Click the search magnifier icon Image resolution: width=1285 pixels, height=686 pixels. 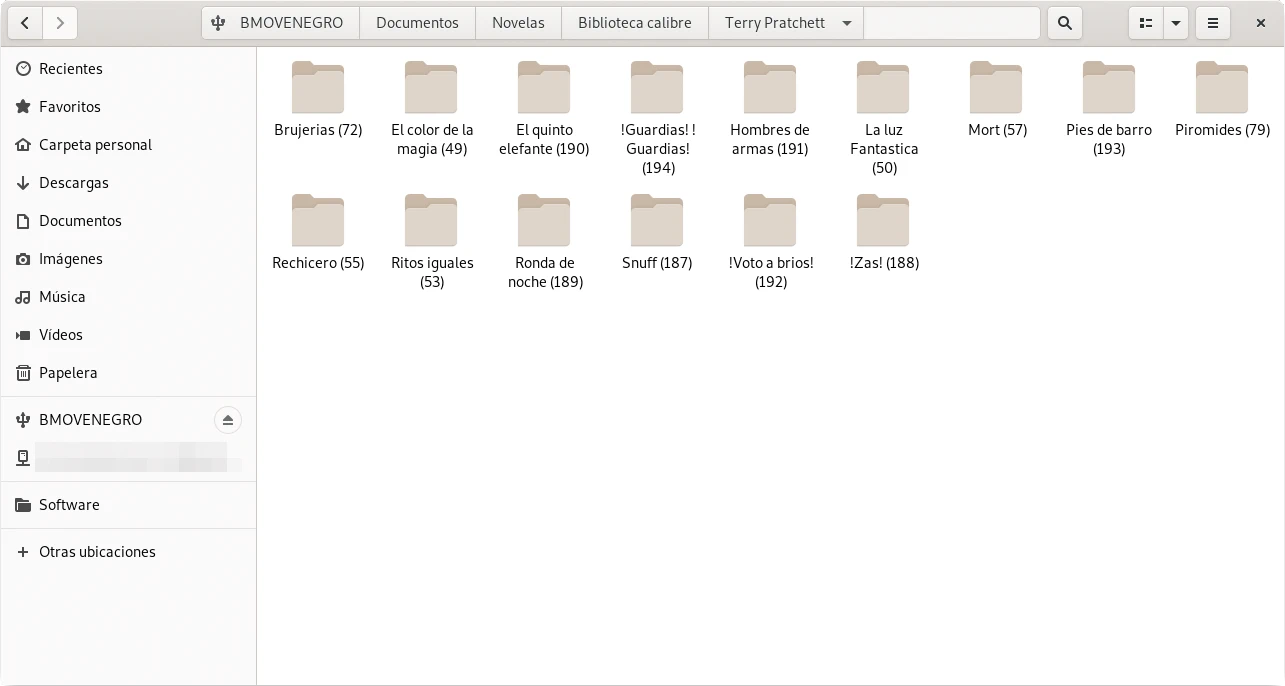pyautogui.click(x=1065, y=23)
